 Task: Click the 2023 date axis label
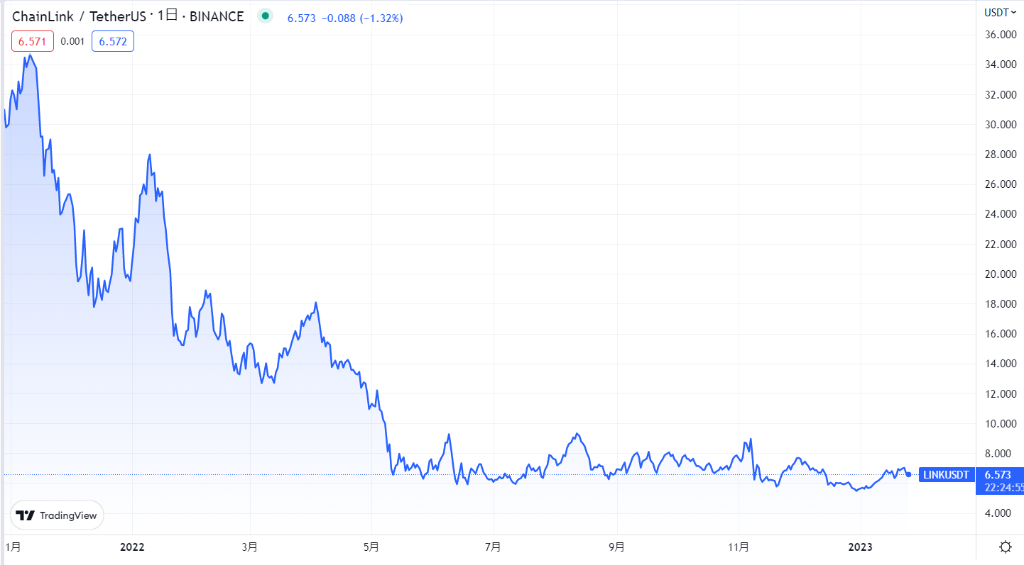tap(859, 547)
